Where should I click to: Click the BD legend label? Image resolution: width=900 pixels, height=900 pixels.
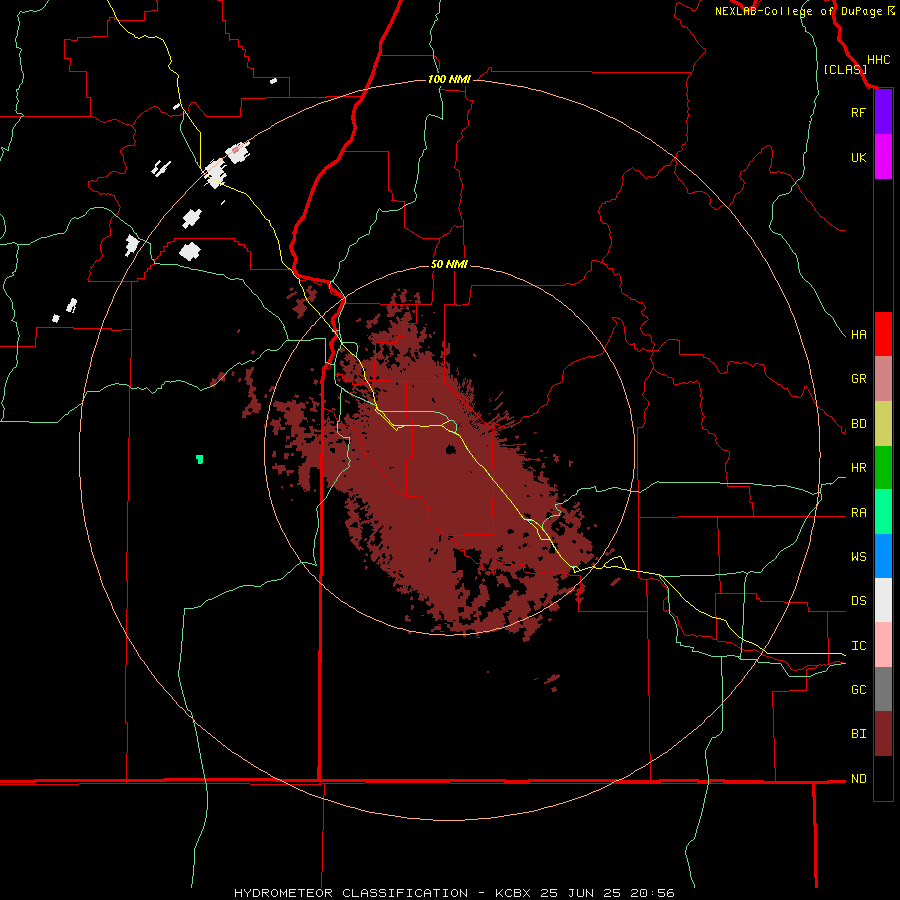(x=859, y=424)
